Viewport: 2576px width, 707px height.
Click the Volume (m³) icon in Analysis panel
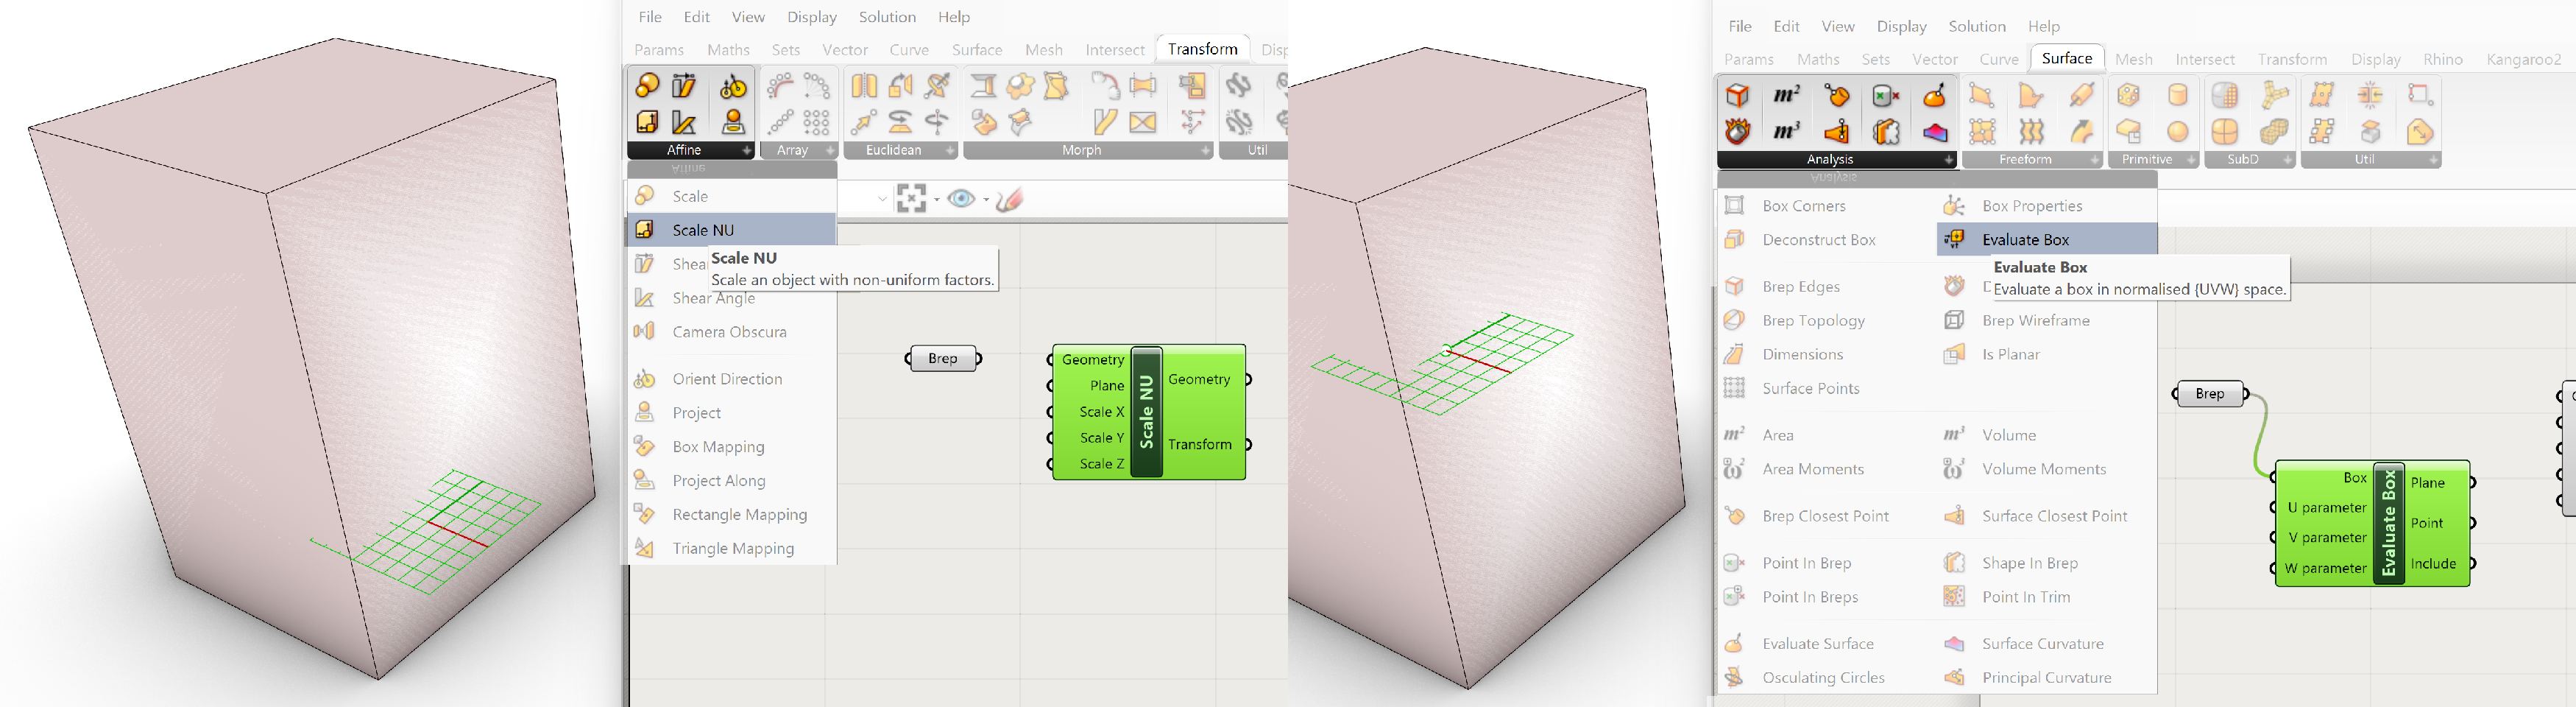click(1786, 131)
